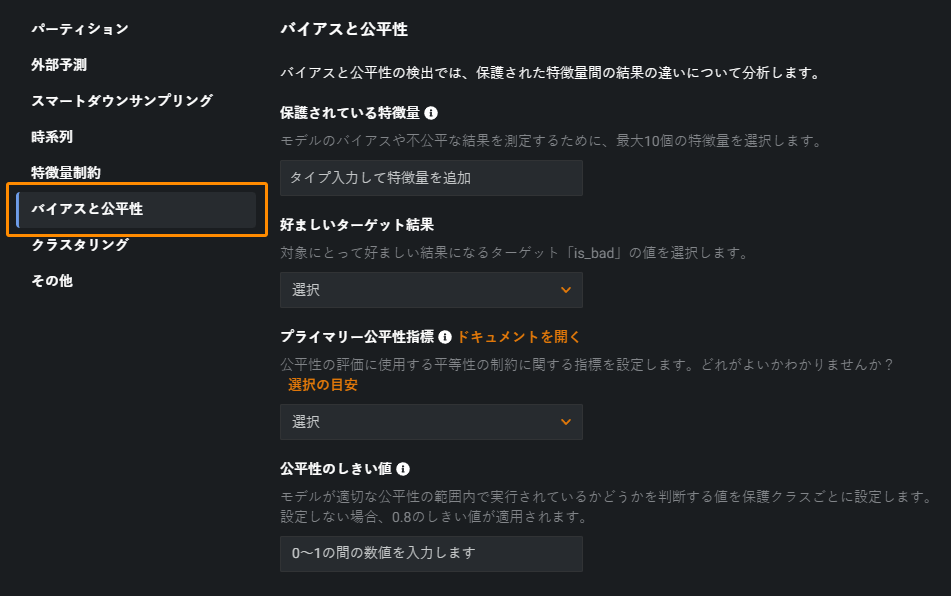
Task: Expand the プライマリー公平性指標 select box
Action: [x=431, y=422]
